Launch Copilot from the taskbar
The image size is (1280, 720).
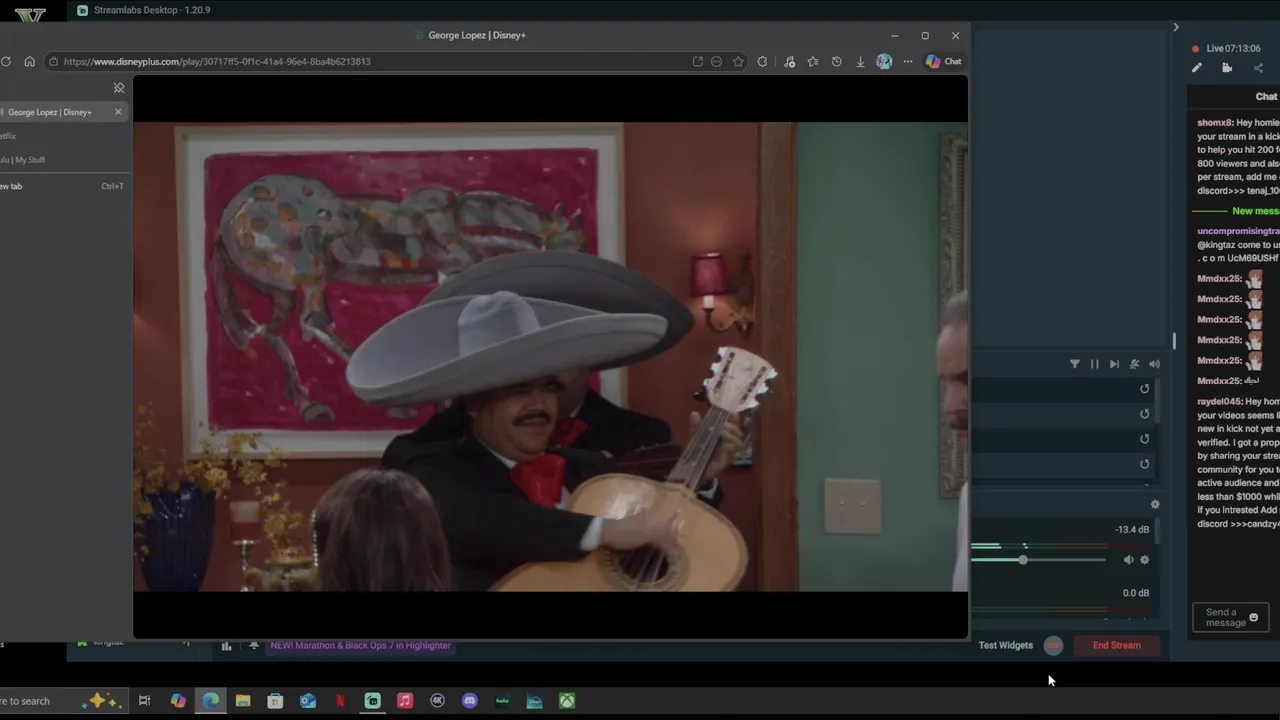click(x=178, y=701)
